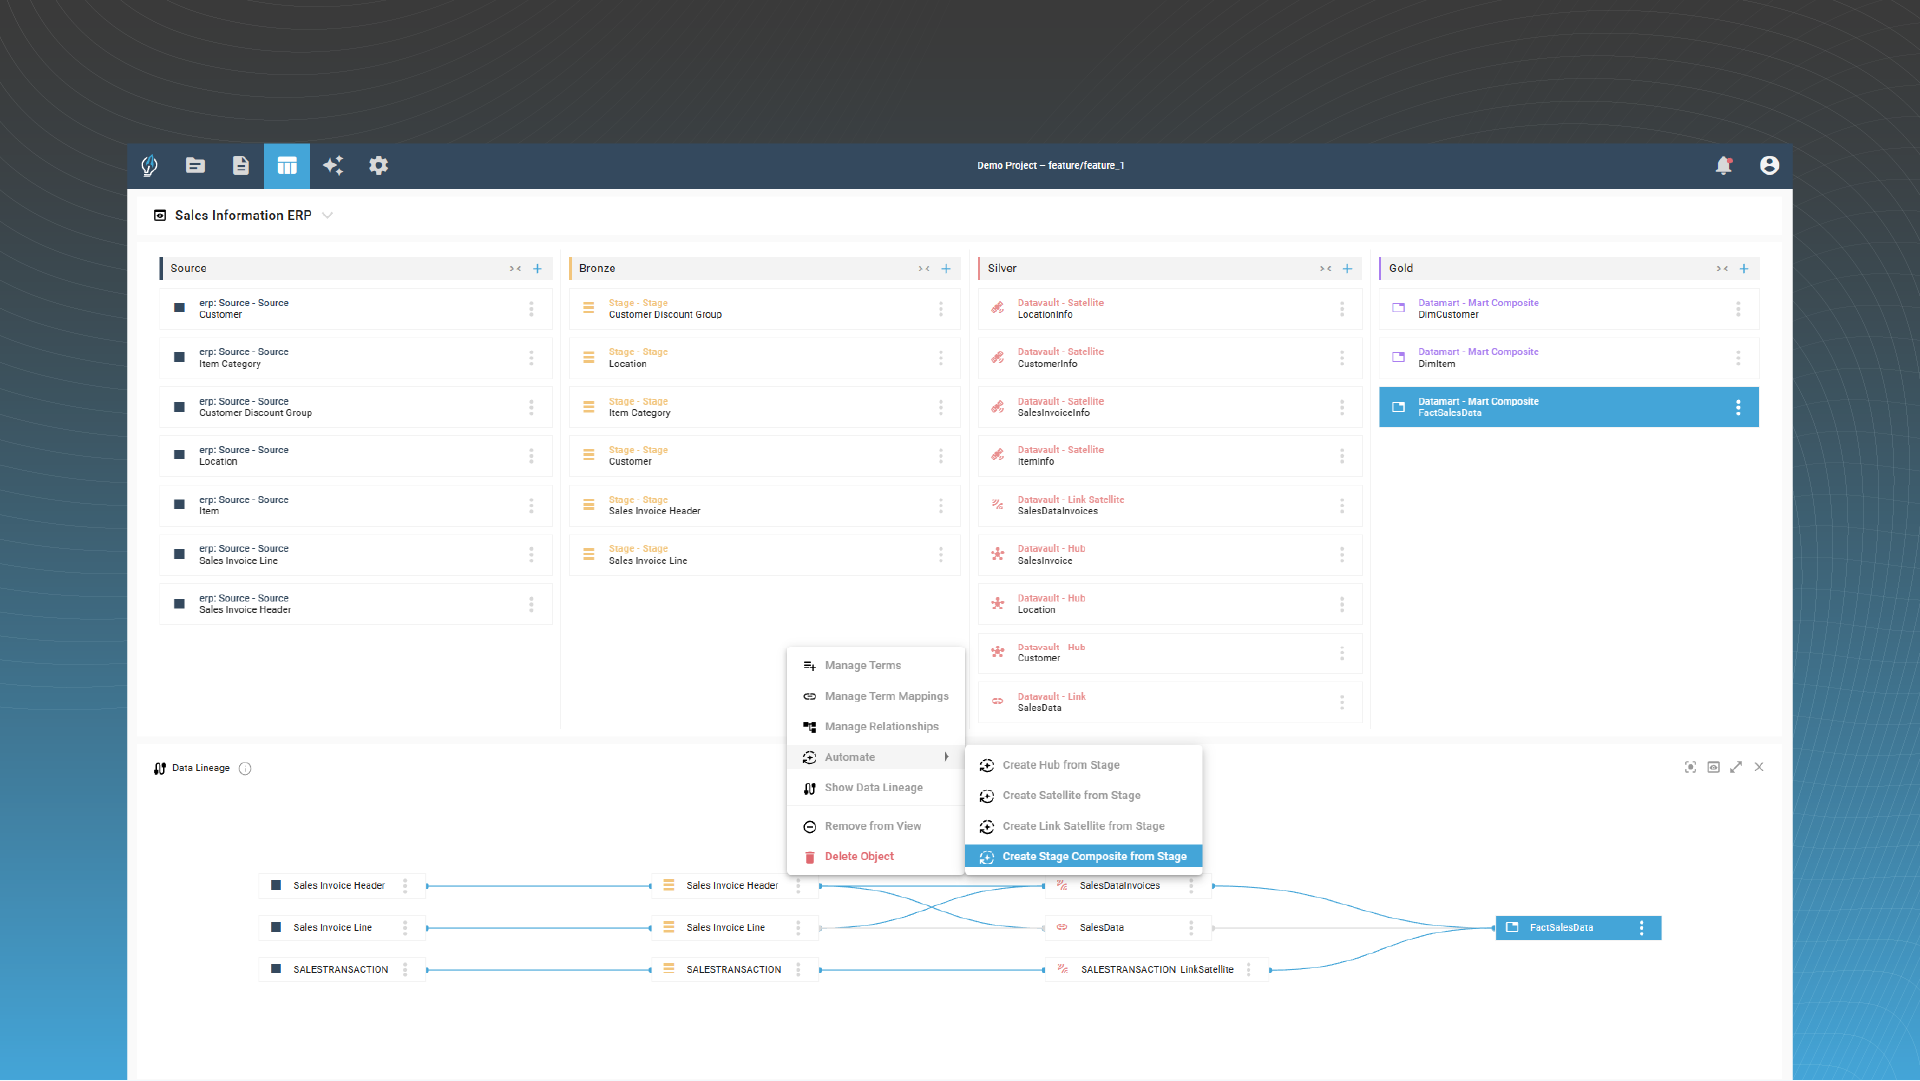Open the three-dot menu on Stage Customer

(940, 456)
